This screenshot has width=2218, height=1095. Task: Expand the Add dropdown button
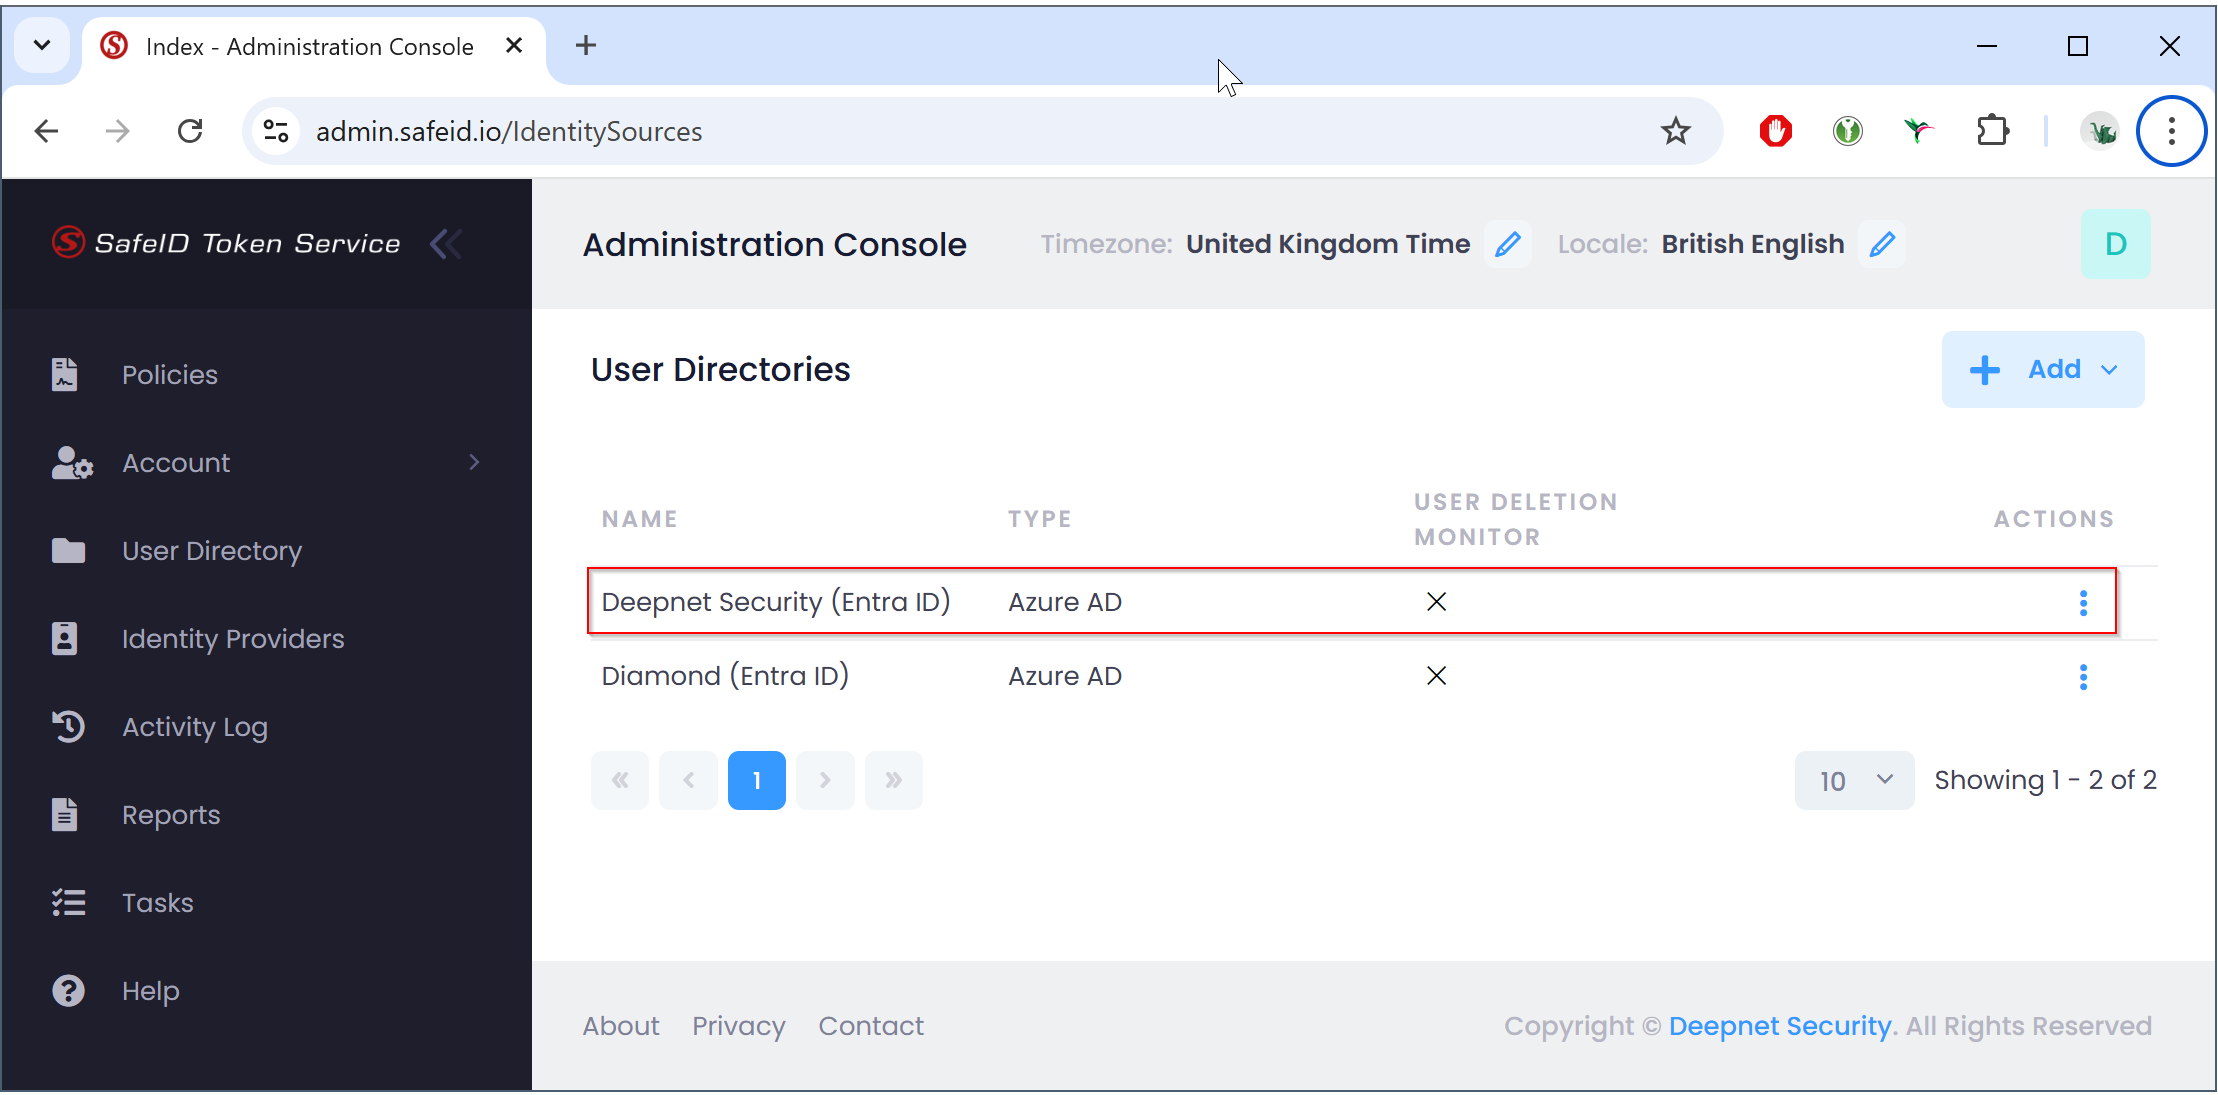click(2043, 369)
